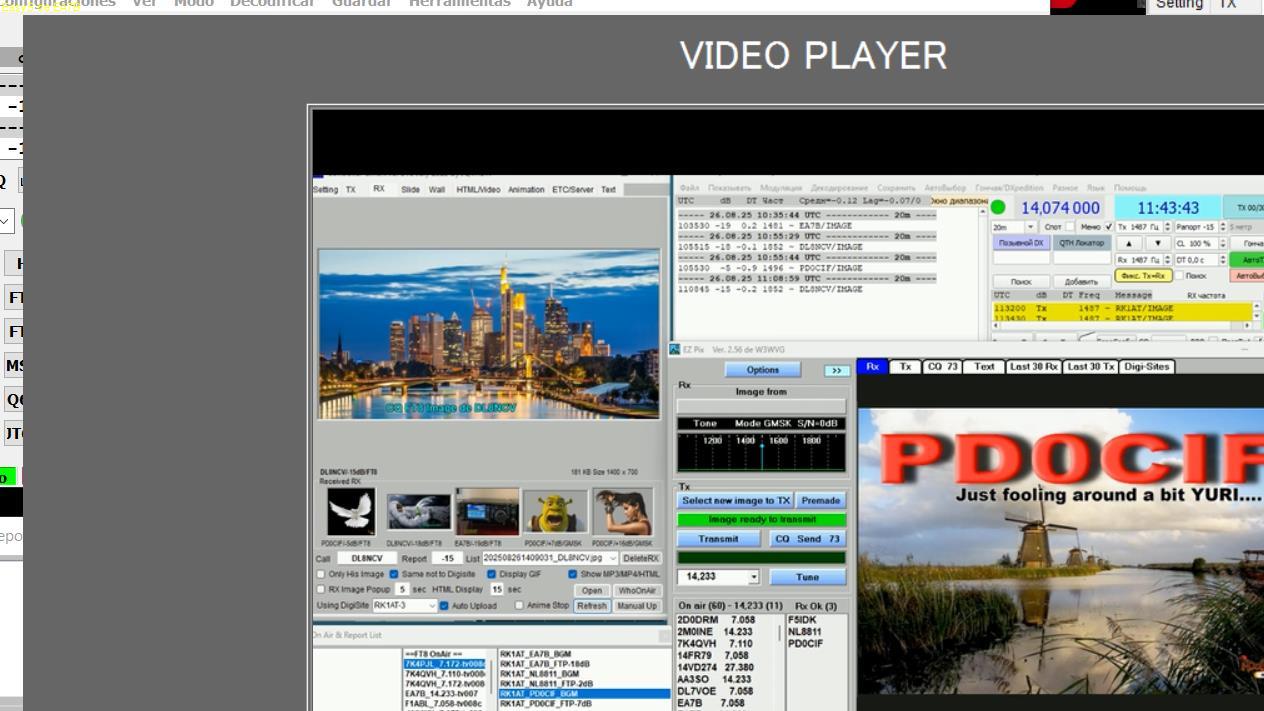Click the green status indicator circle
This screenshot has width=1264, height=711.
(x=997, y=208)
